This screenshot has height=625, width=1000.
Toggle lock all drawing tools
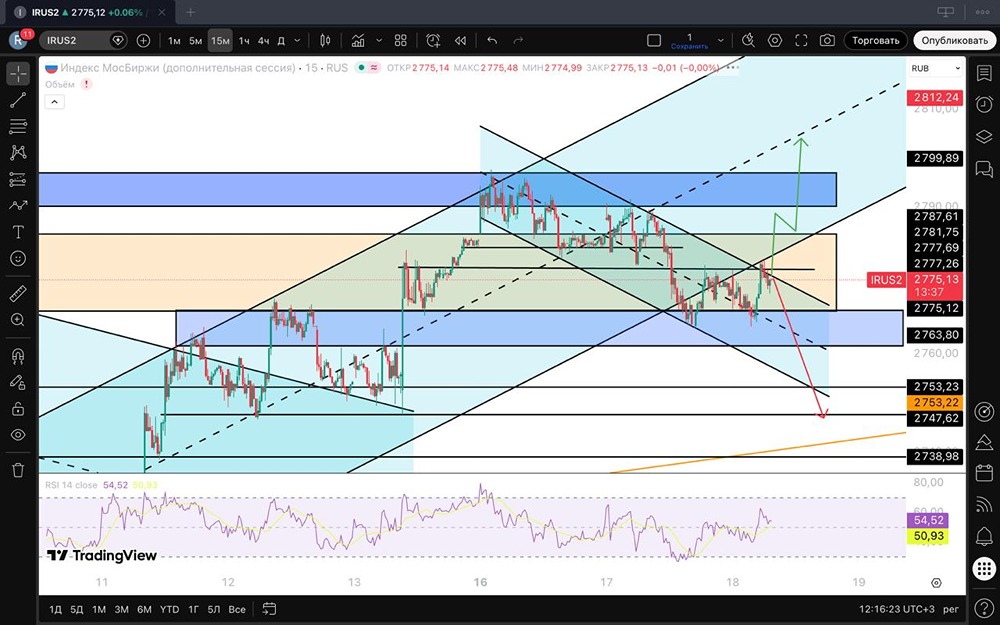(x=18, y=409)
